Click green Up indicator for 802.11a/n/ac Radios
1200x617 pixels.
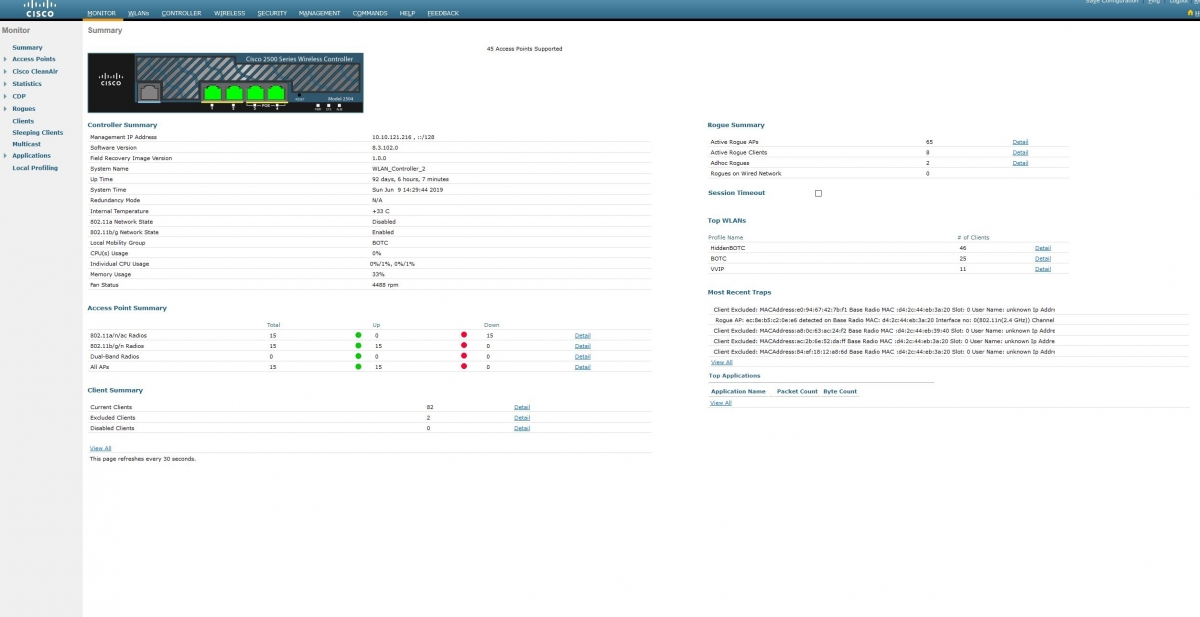[359, 335]
